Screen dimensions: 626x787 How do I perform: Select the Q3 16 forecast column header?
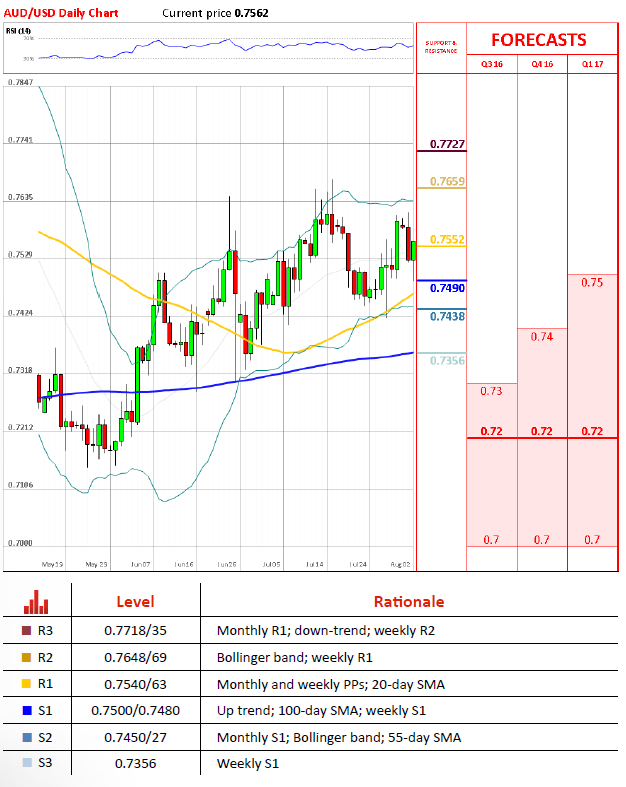(x=491, y=64)
